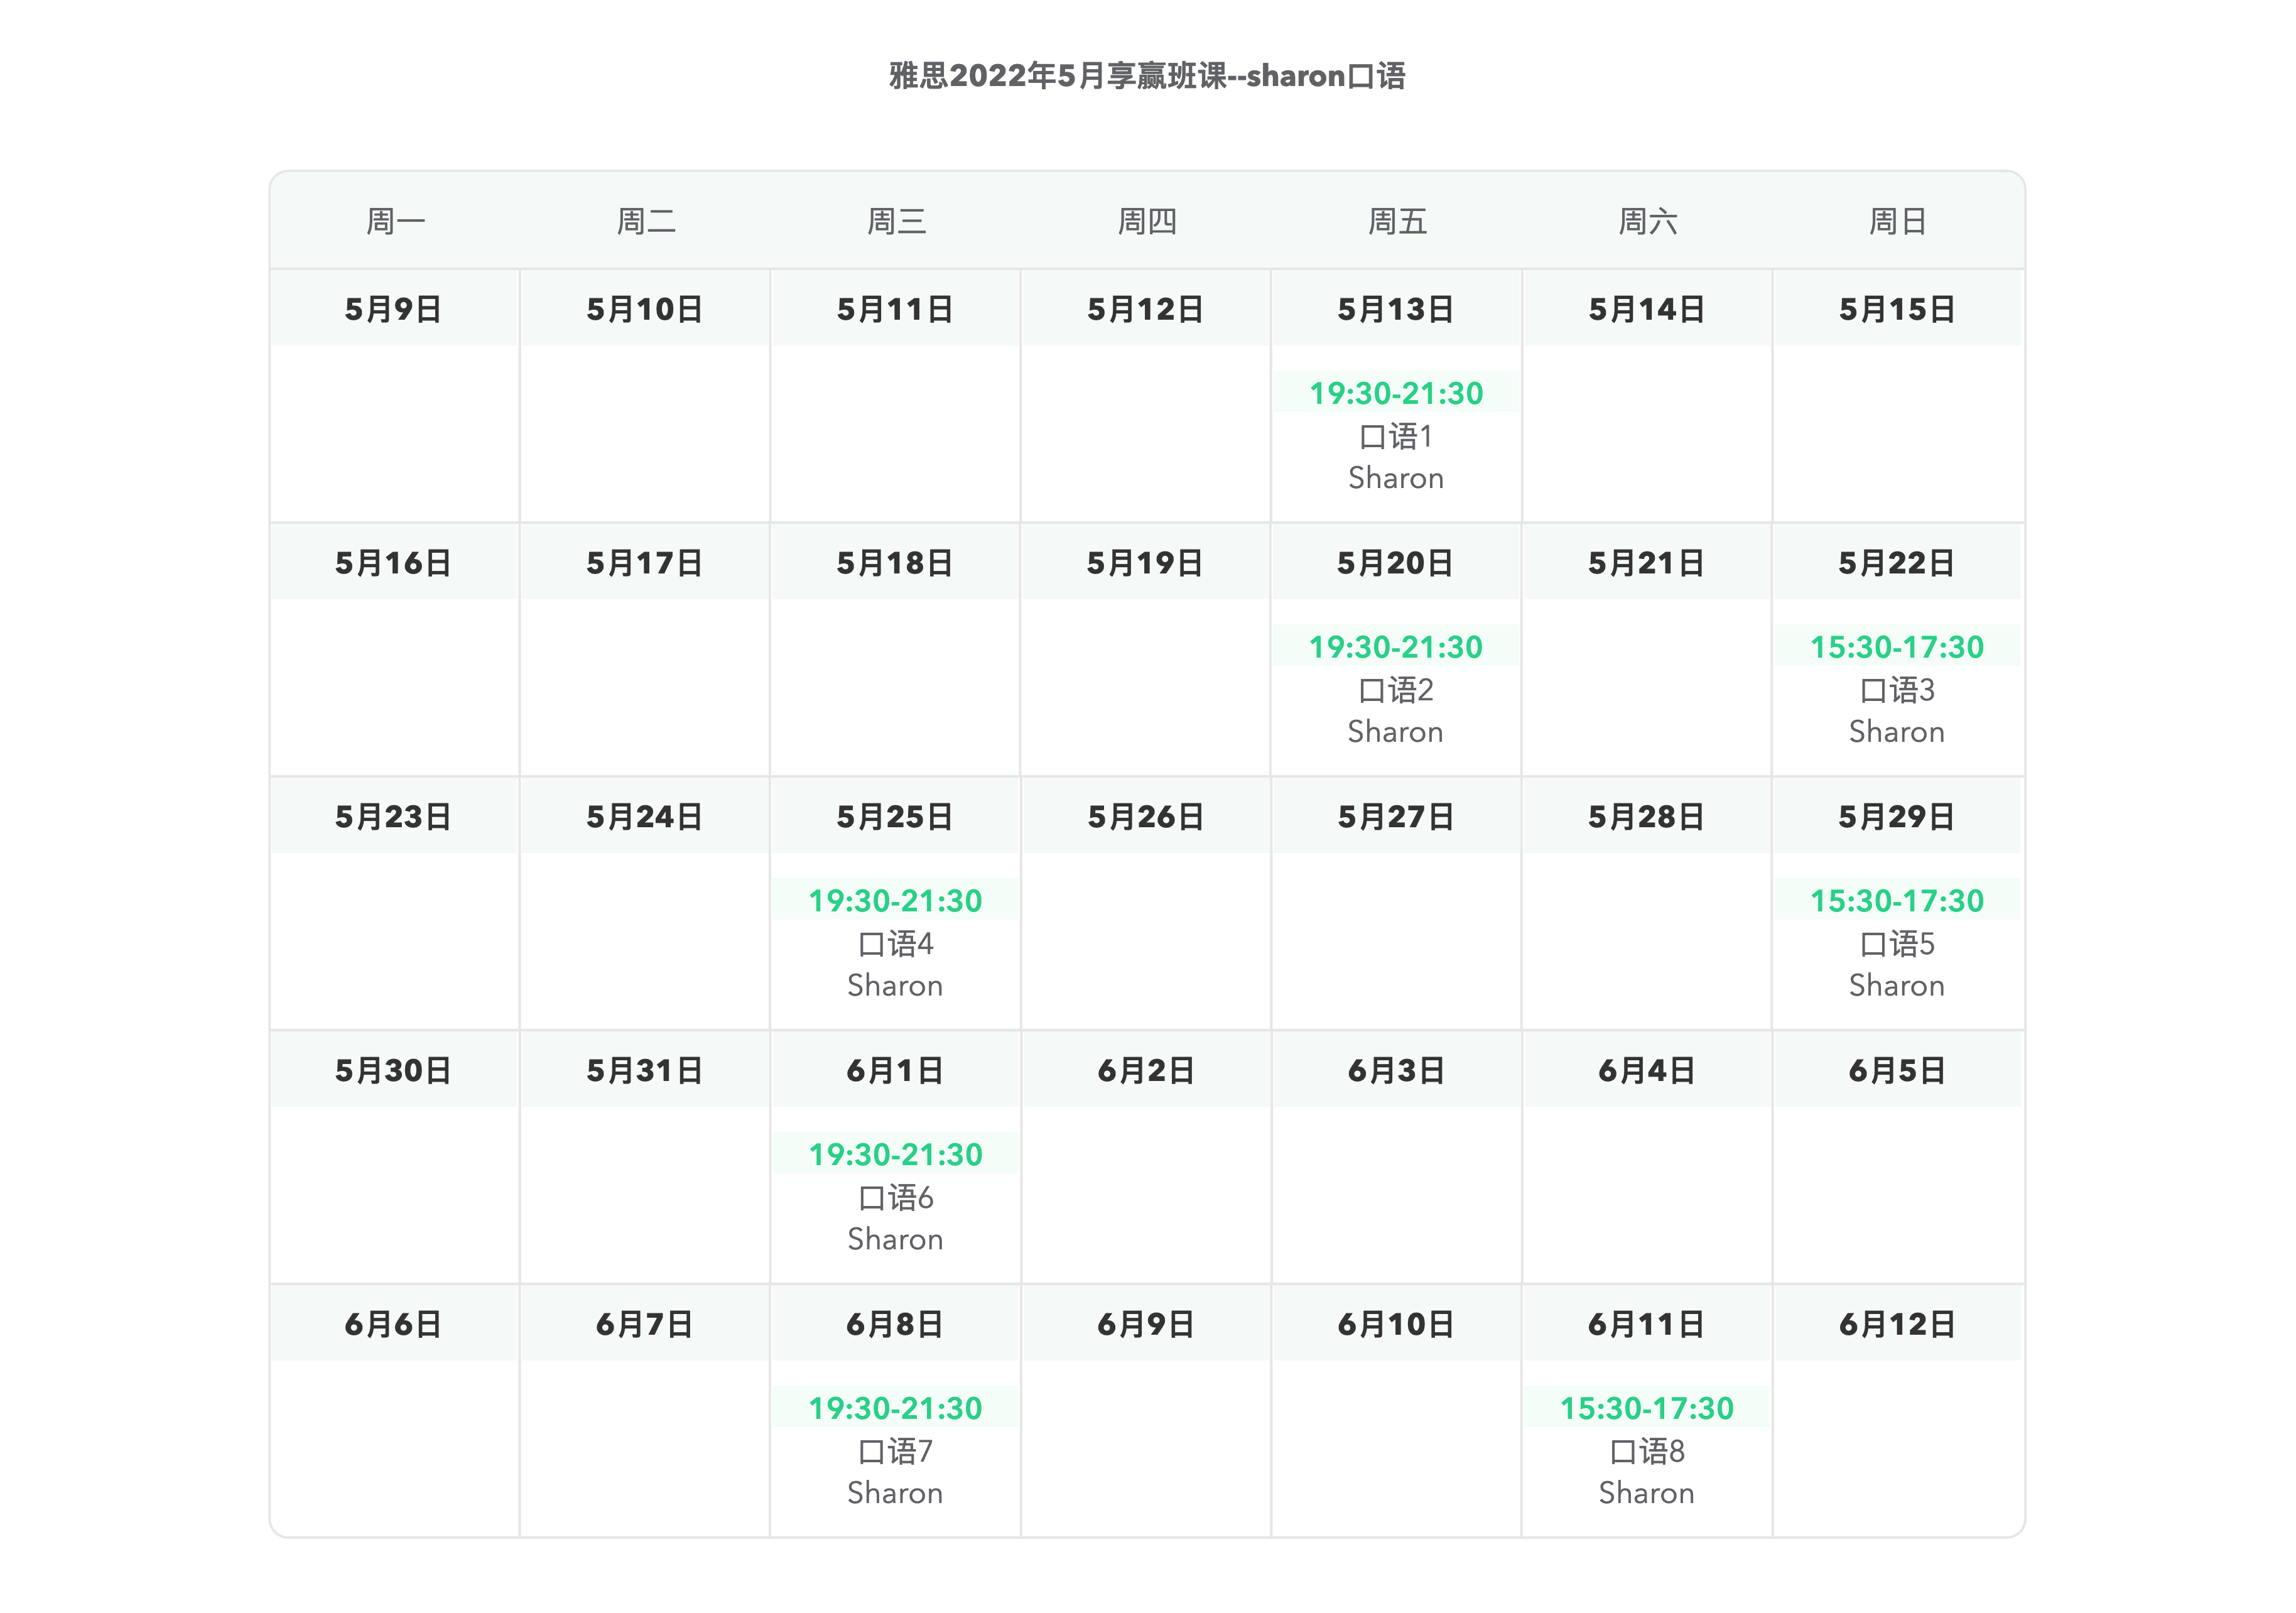Click the Sharon label under 口语2
This screenshot has width=2296, height=1613.
click(x=1396, y=732)
